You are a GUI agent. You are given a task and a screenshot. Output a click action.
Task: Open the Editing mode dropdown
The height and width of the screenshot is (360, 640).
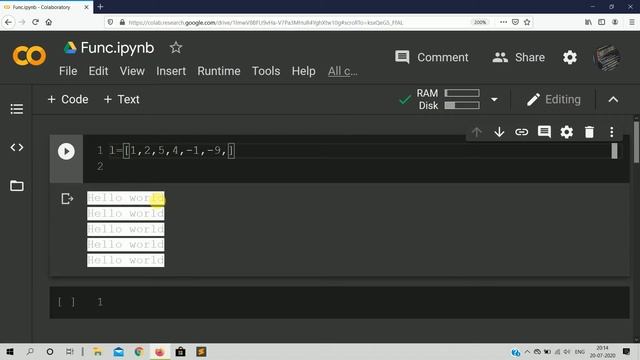click(x=553, y=99)
